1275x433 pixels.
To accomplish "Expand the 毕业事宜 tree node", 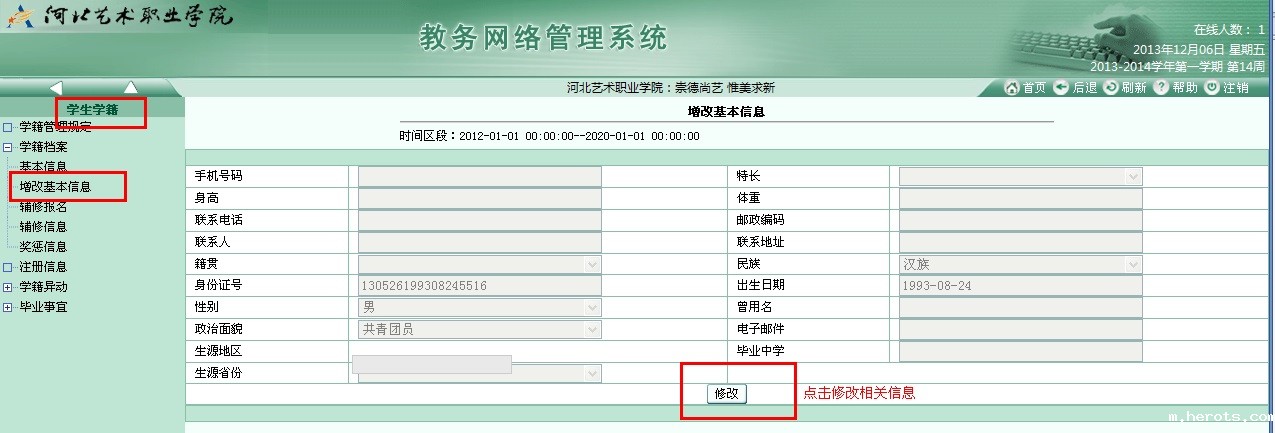I will pos(8,307).
